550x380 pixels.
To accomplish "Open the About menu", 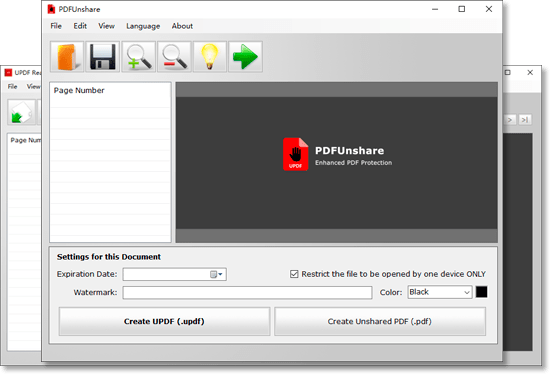I will tap(182, 26).
